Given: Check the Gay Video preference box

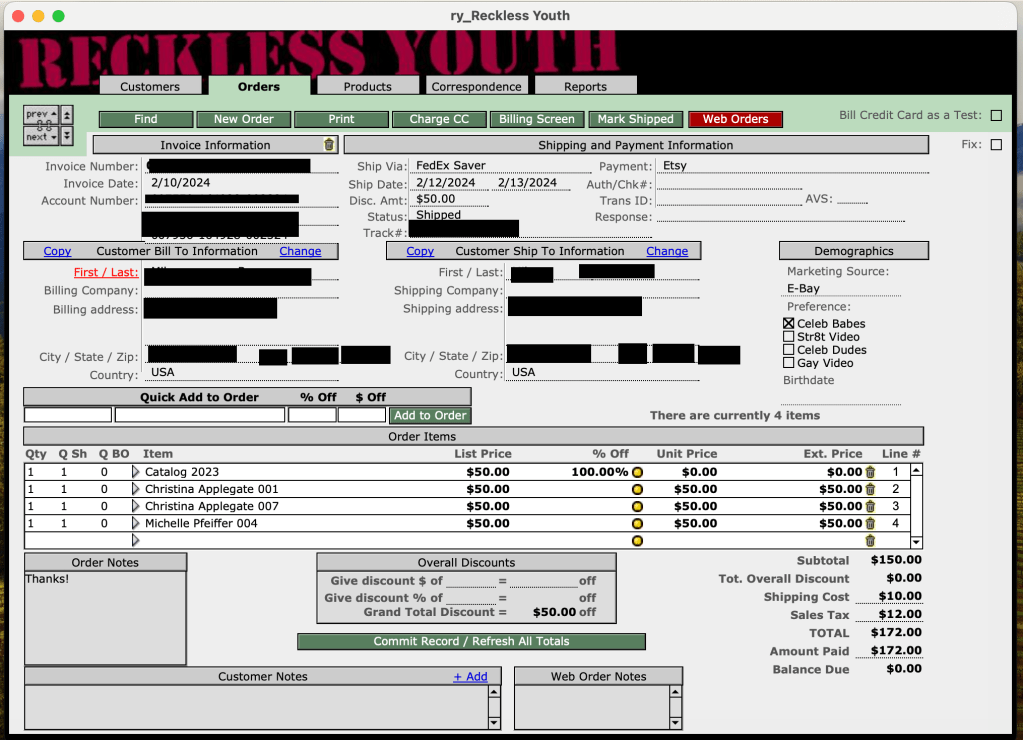Looking at the screenshot, I should (789, 363).
